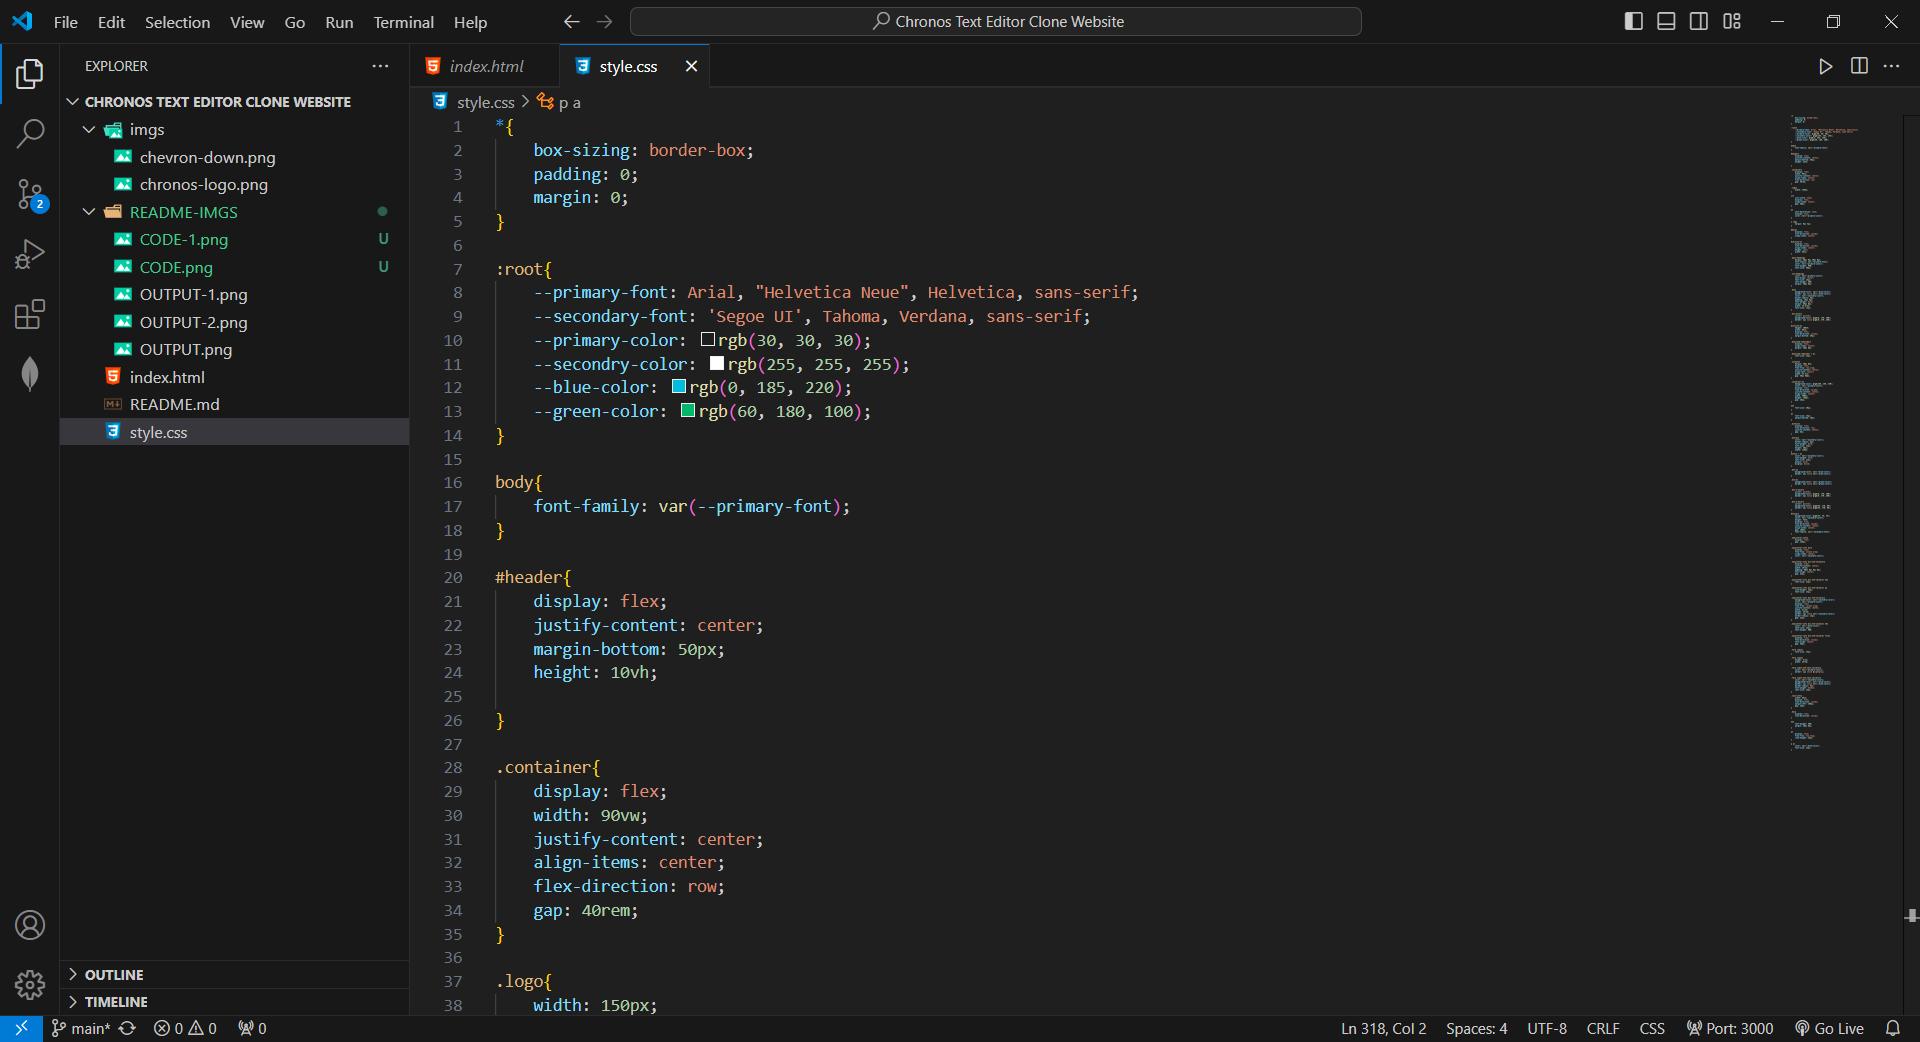Open editor more actions ellipsis

point(1891,66)
